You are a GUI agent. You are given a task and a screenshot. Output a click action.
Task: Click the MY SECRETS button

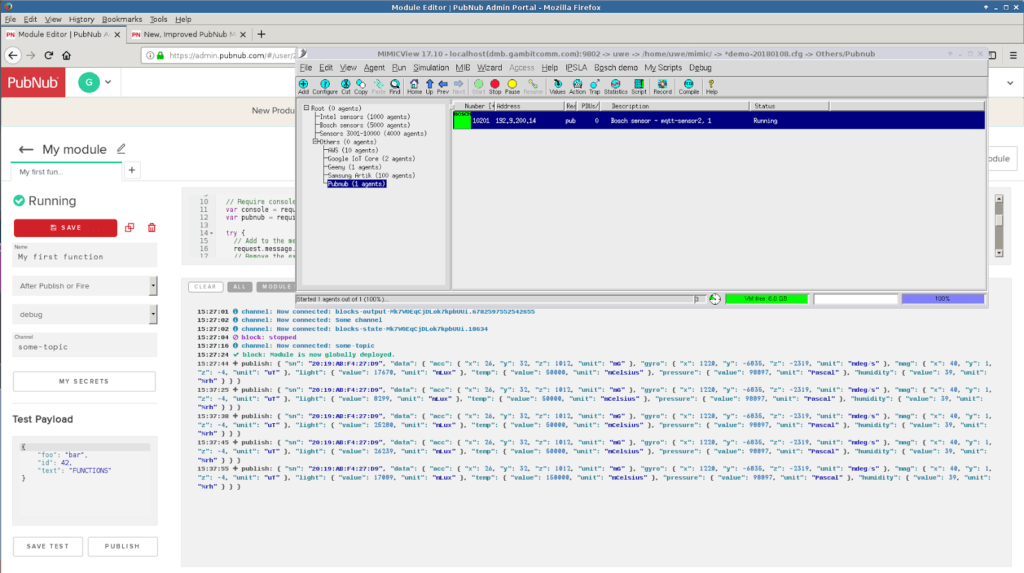click(x=84, y=382)
